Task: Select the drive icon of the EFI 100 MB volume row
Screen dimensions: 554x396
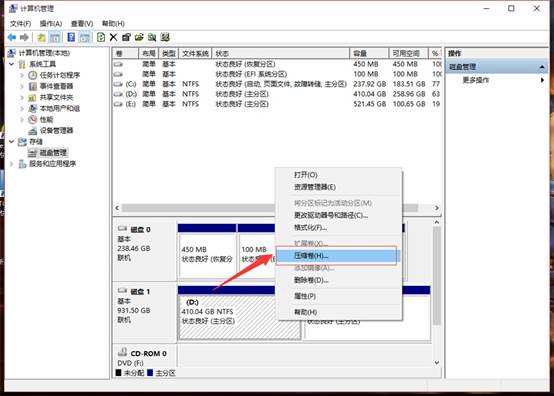Action: pyautogui.click(x=118, y=74)
